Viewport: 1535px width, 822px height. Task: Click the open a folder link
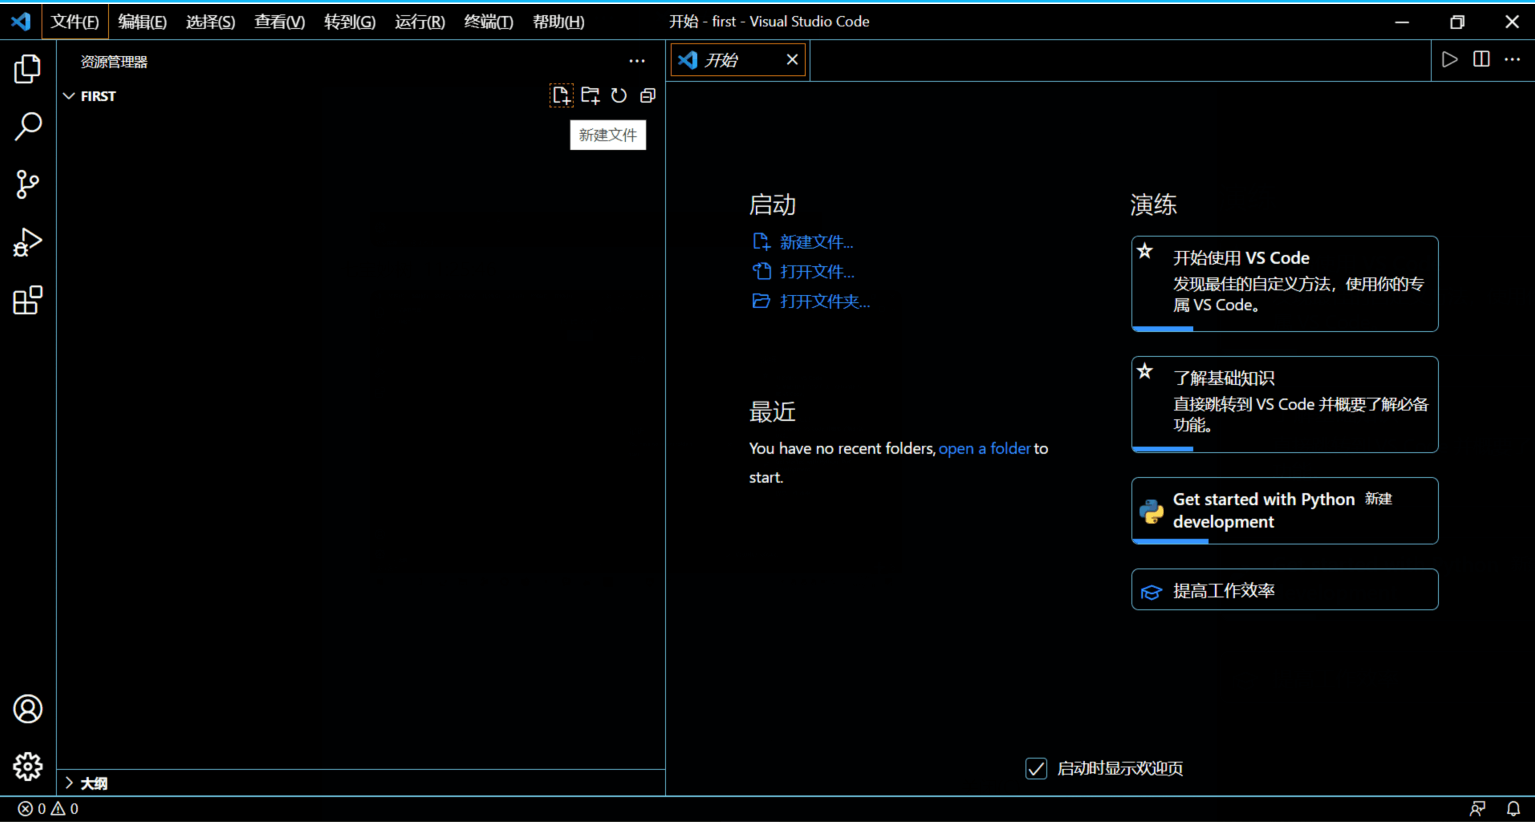pos(984,449)
